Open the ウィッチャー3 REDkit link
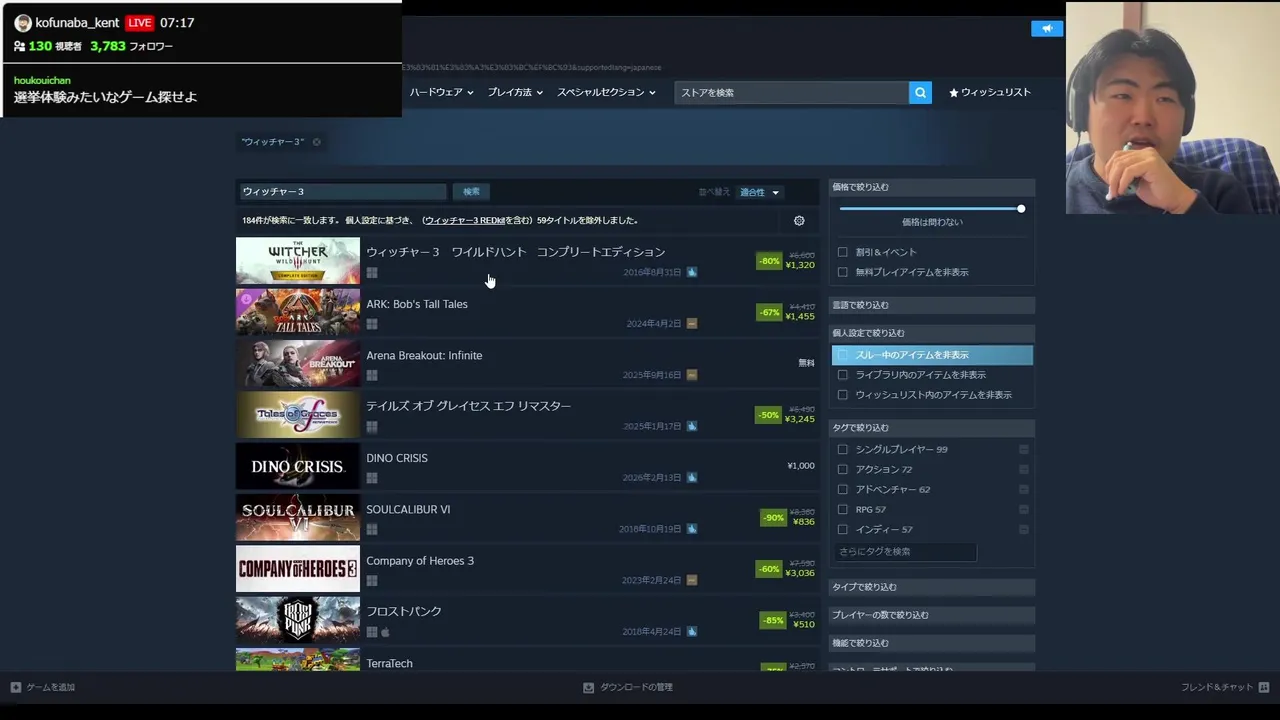 pyautogui.click(x=464, y=220)
